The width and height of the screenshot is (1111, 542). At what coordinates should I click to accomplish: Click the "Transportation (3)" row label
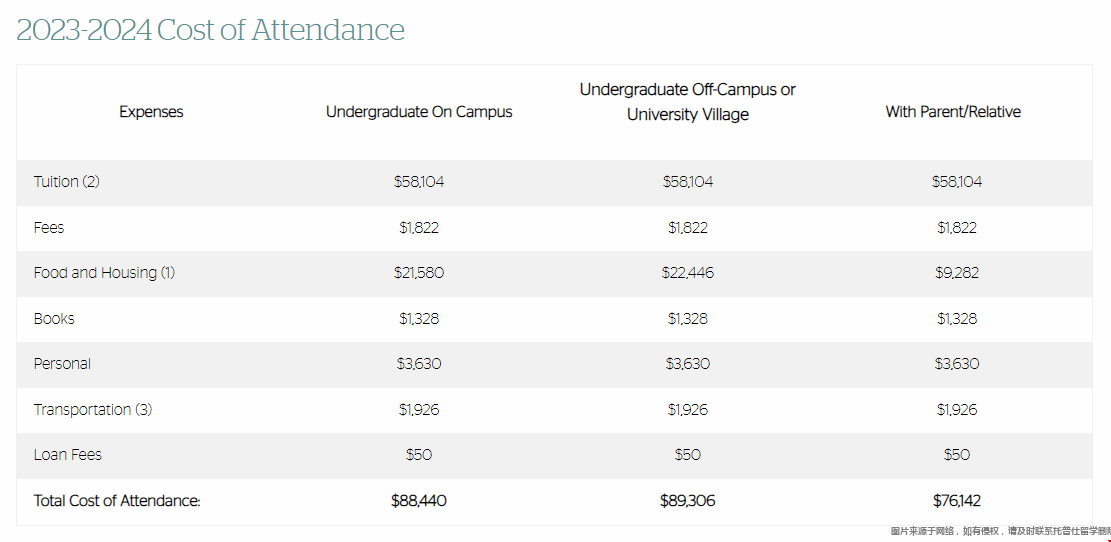pyautogui.click(x=93, y=410)
